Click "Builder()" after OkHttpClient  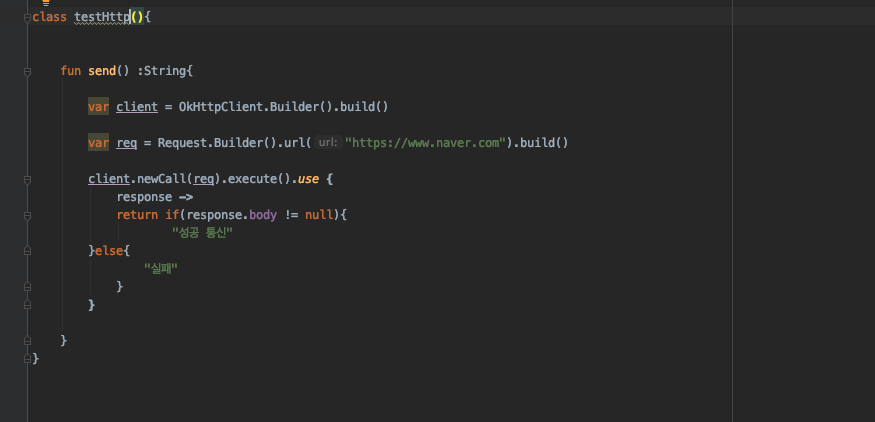301,107
